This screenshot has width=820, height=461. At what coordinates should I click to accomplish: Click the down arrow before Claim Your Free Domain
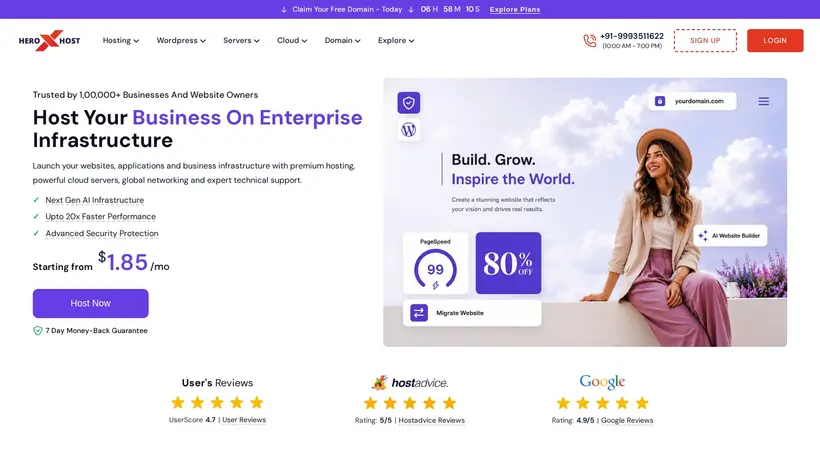pos(284,9)
